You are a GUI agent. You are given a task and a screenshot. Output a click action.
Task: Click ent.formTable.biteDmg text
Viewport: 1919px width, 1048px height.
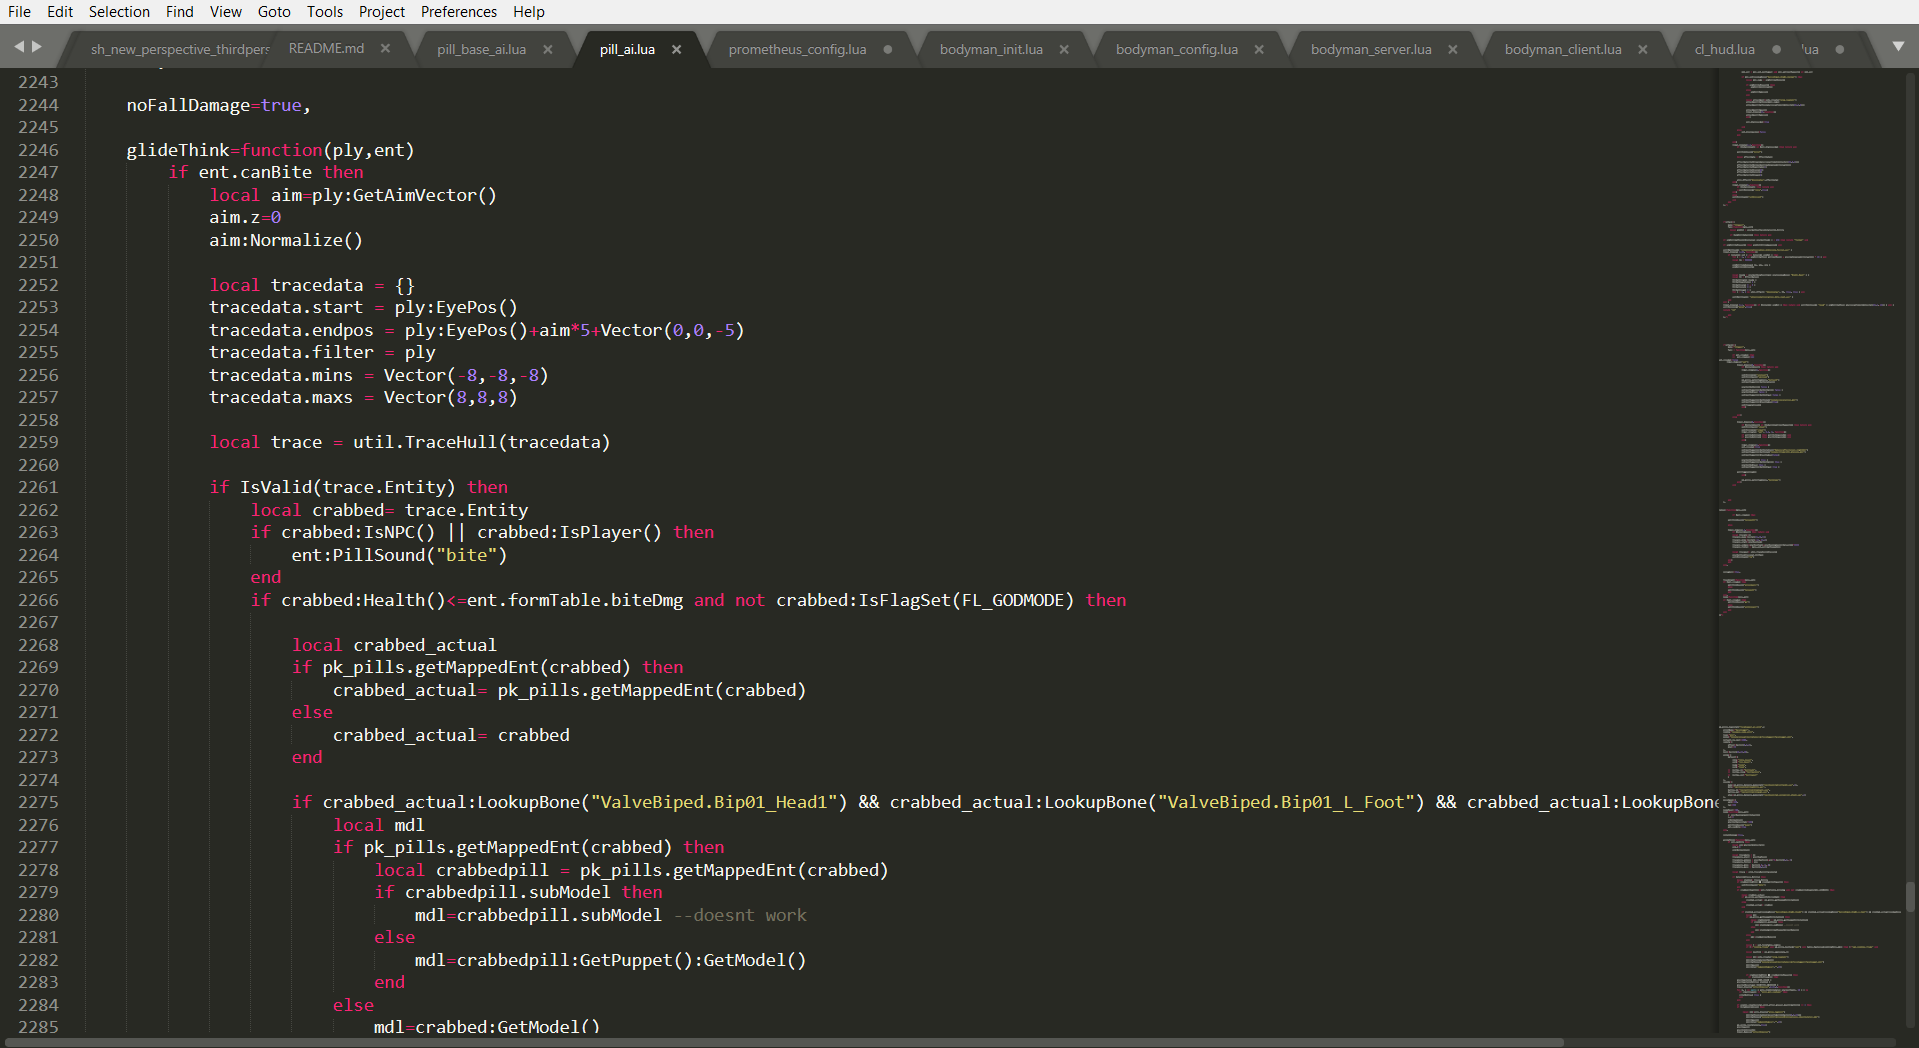point(575,600)
